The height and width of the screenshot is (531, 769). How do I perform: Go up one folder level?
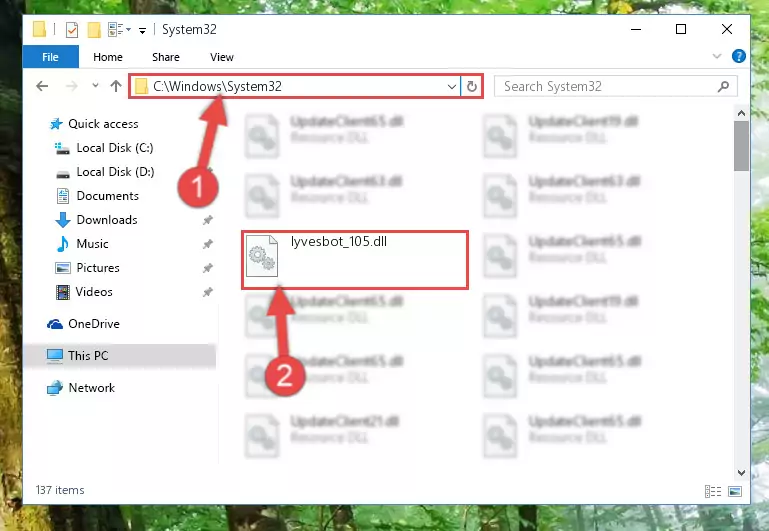click(x=116, y=86)
